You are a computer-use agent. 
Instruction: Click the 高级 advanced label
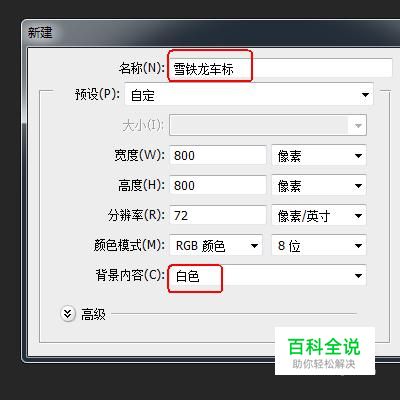(93, 314)
